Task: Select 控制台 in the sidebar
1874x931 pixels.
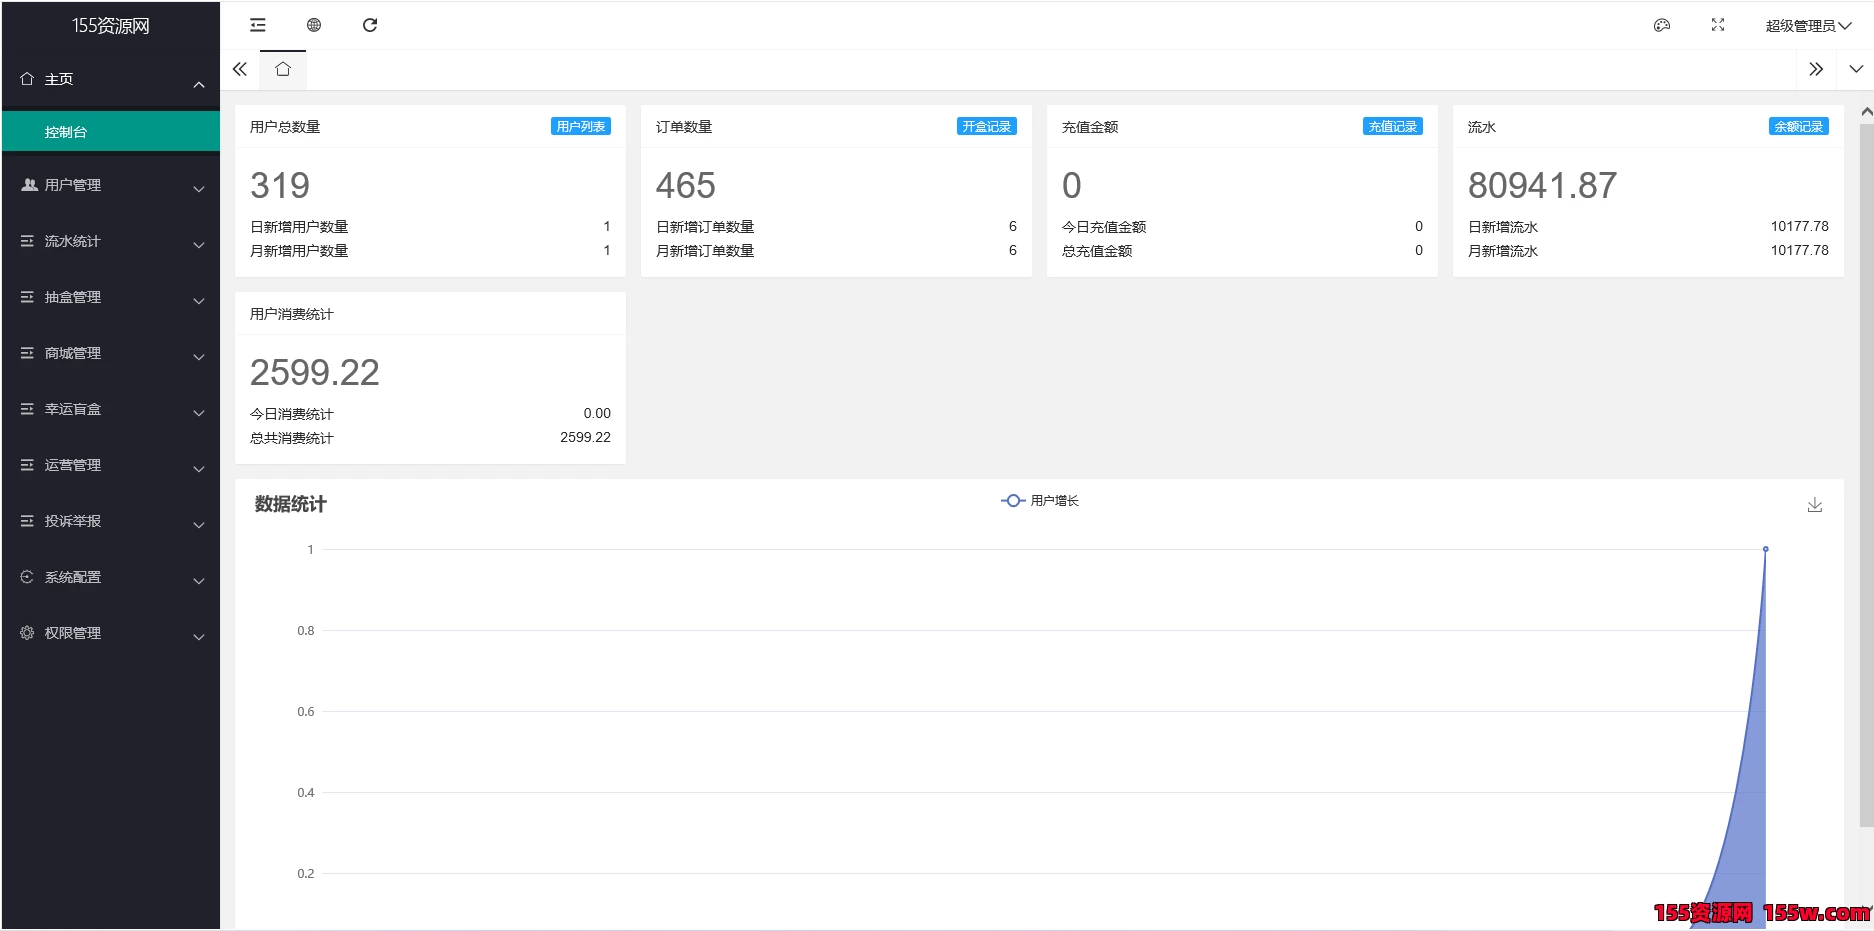Action: [x=110, y=132]
